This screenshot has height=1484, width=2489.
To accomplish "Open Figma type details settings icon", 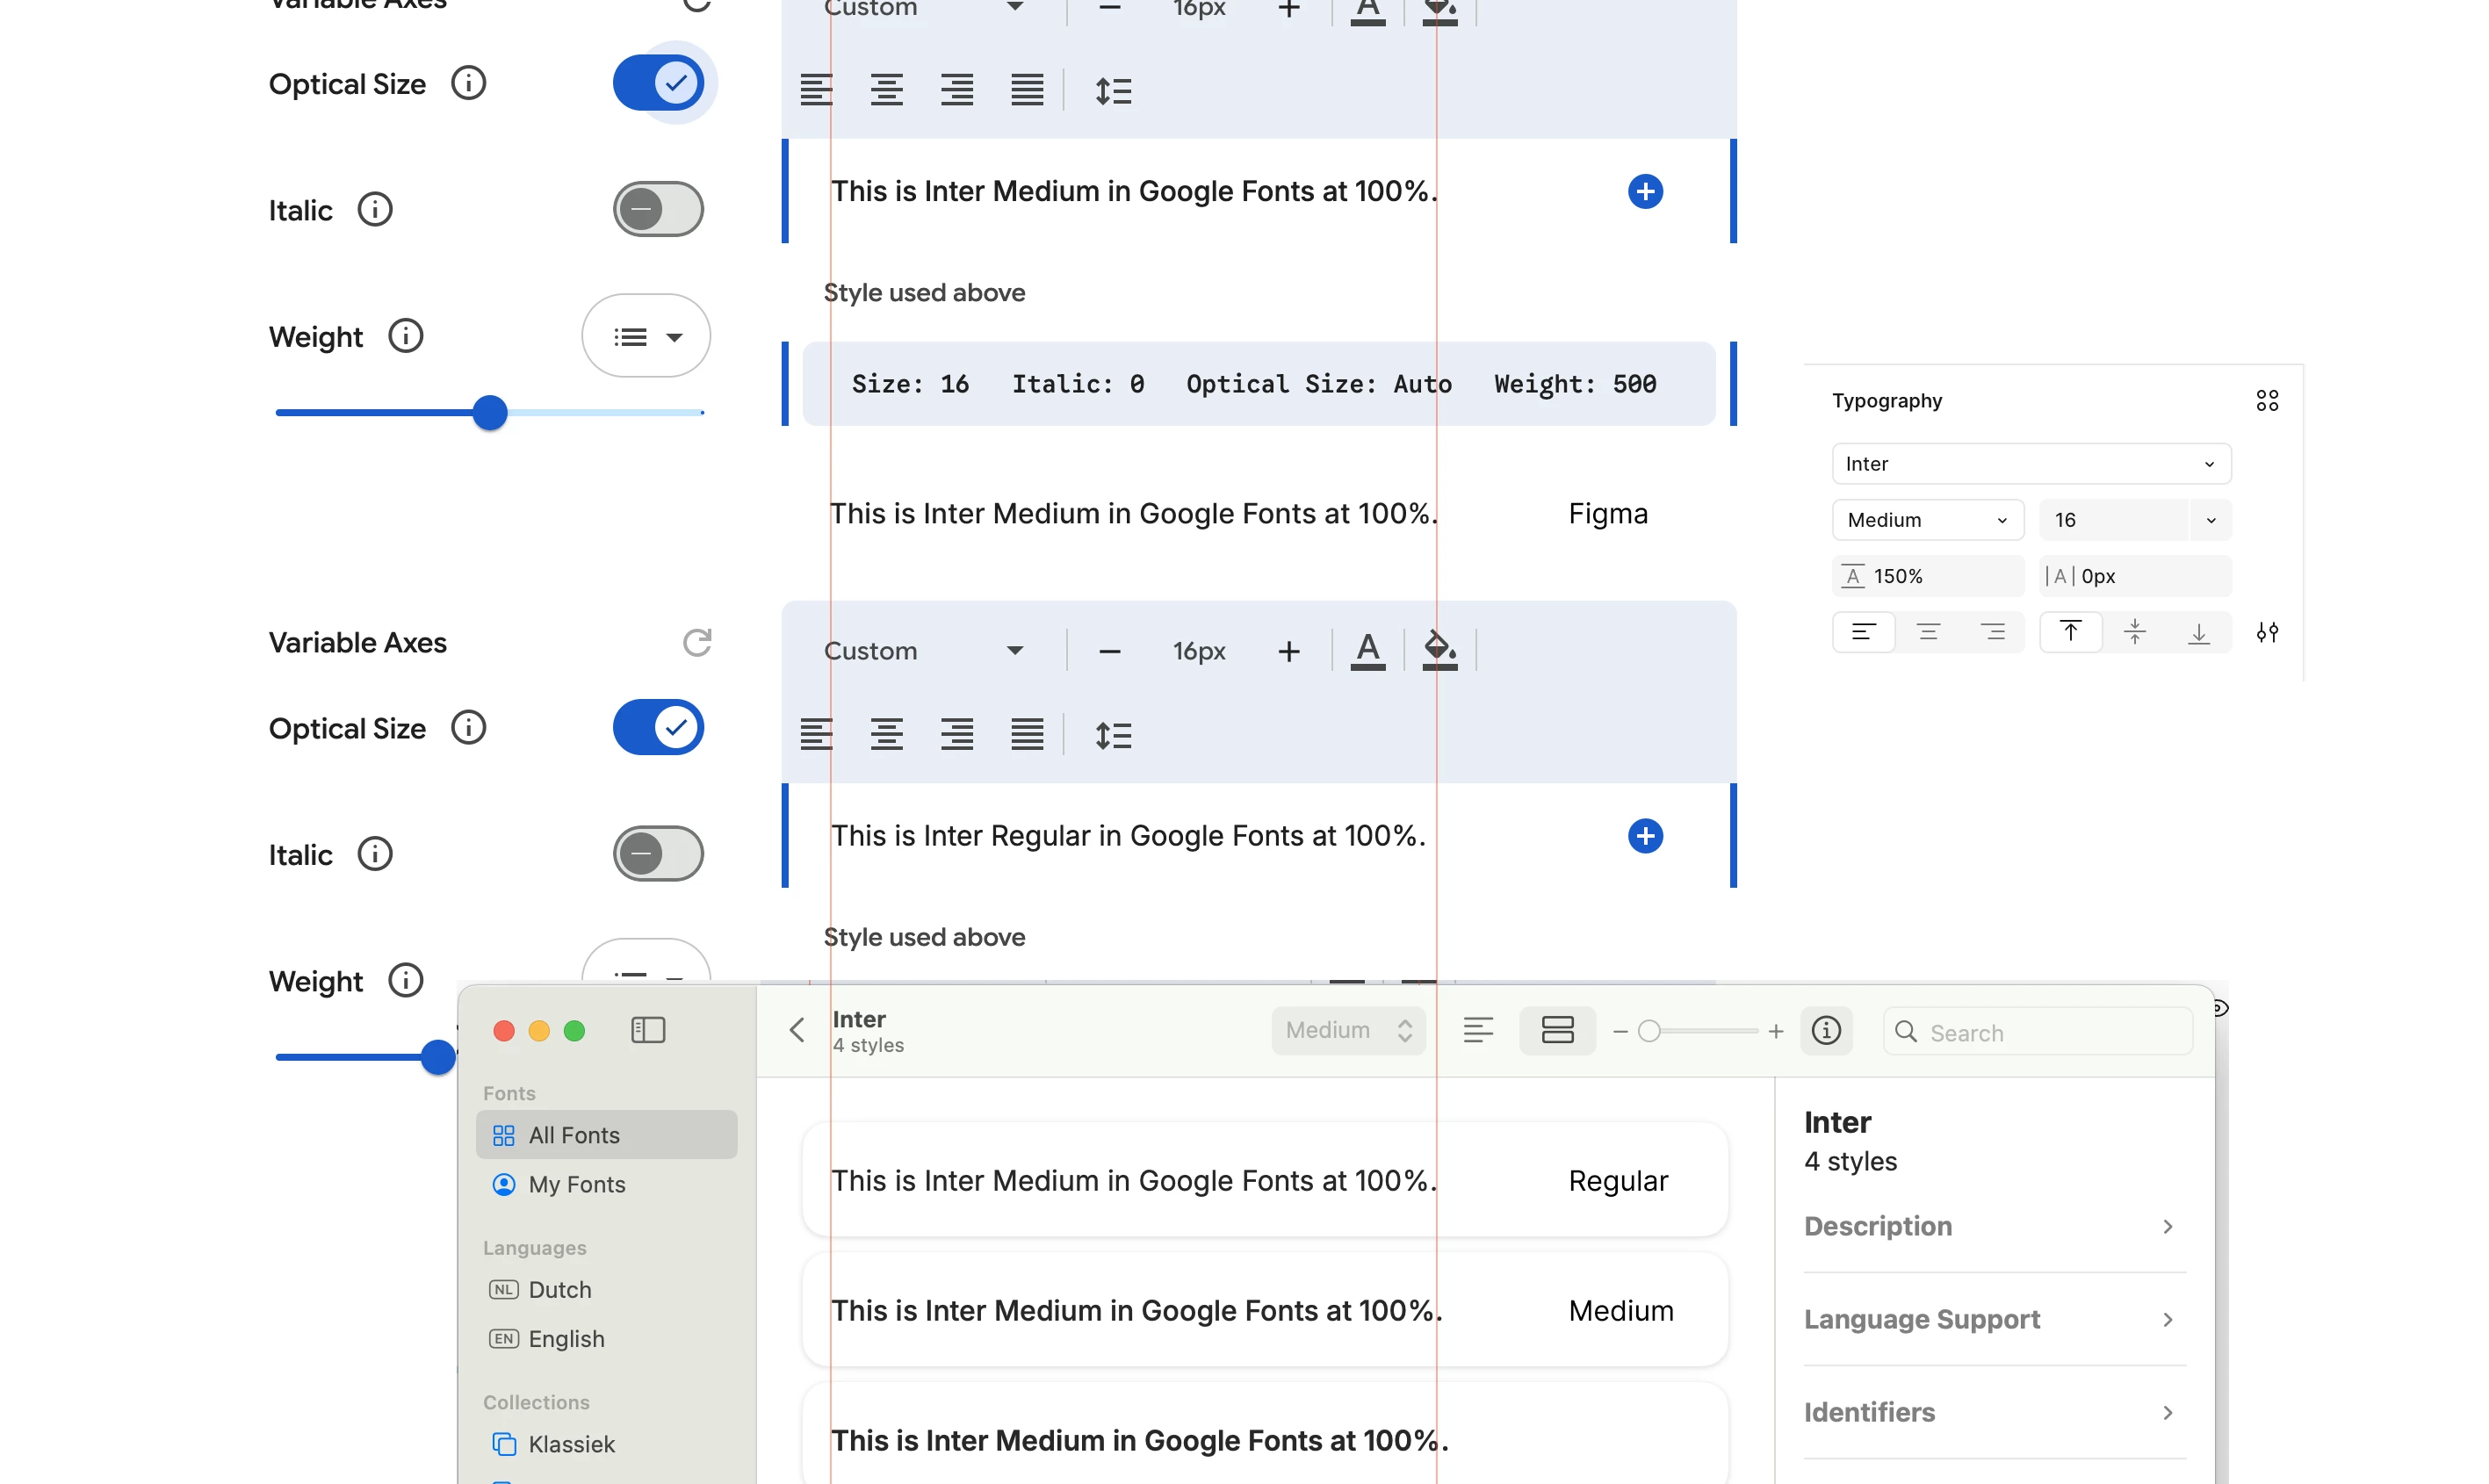I will pos(2266,632).
